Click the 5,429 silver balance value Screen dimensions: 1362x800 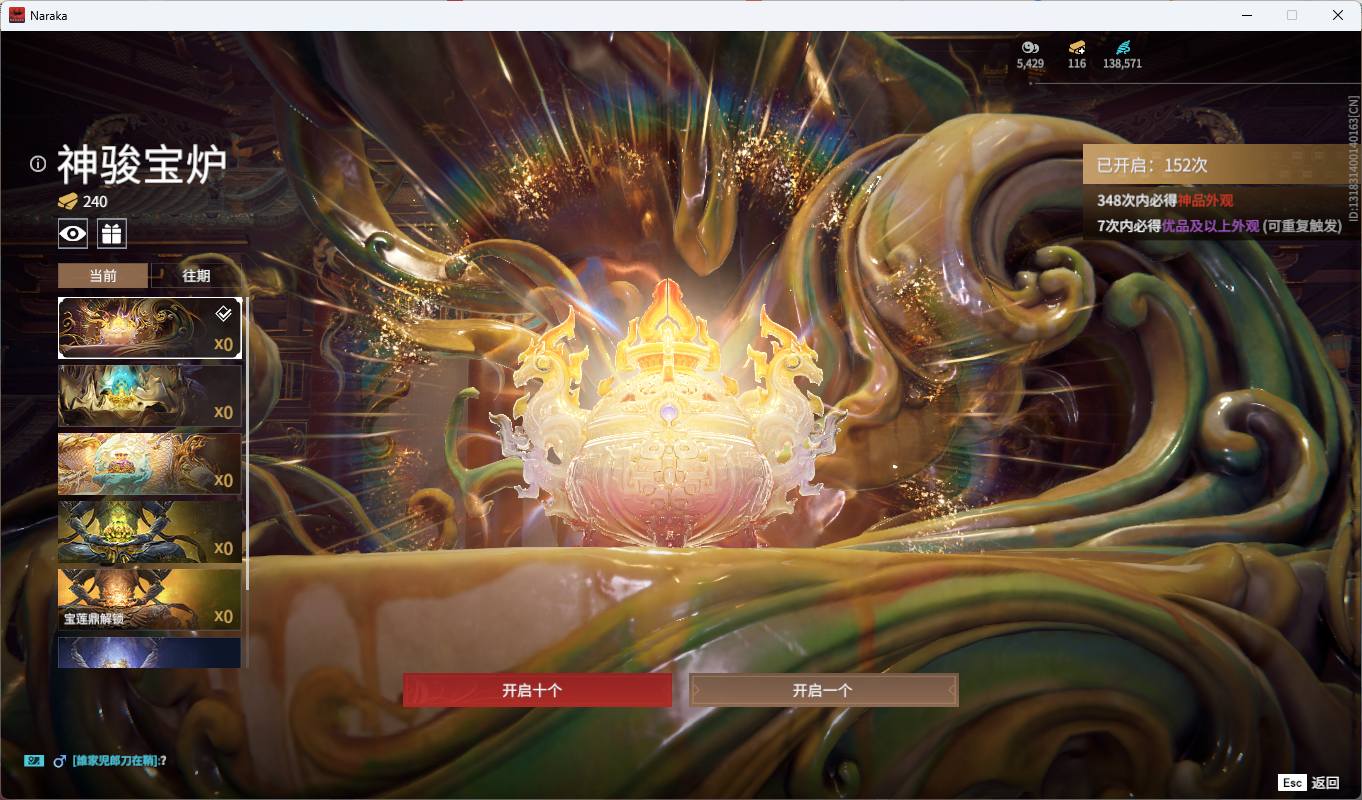point(1030,63)
